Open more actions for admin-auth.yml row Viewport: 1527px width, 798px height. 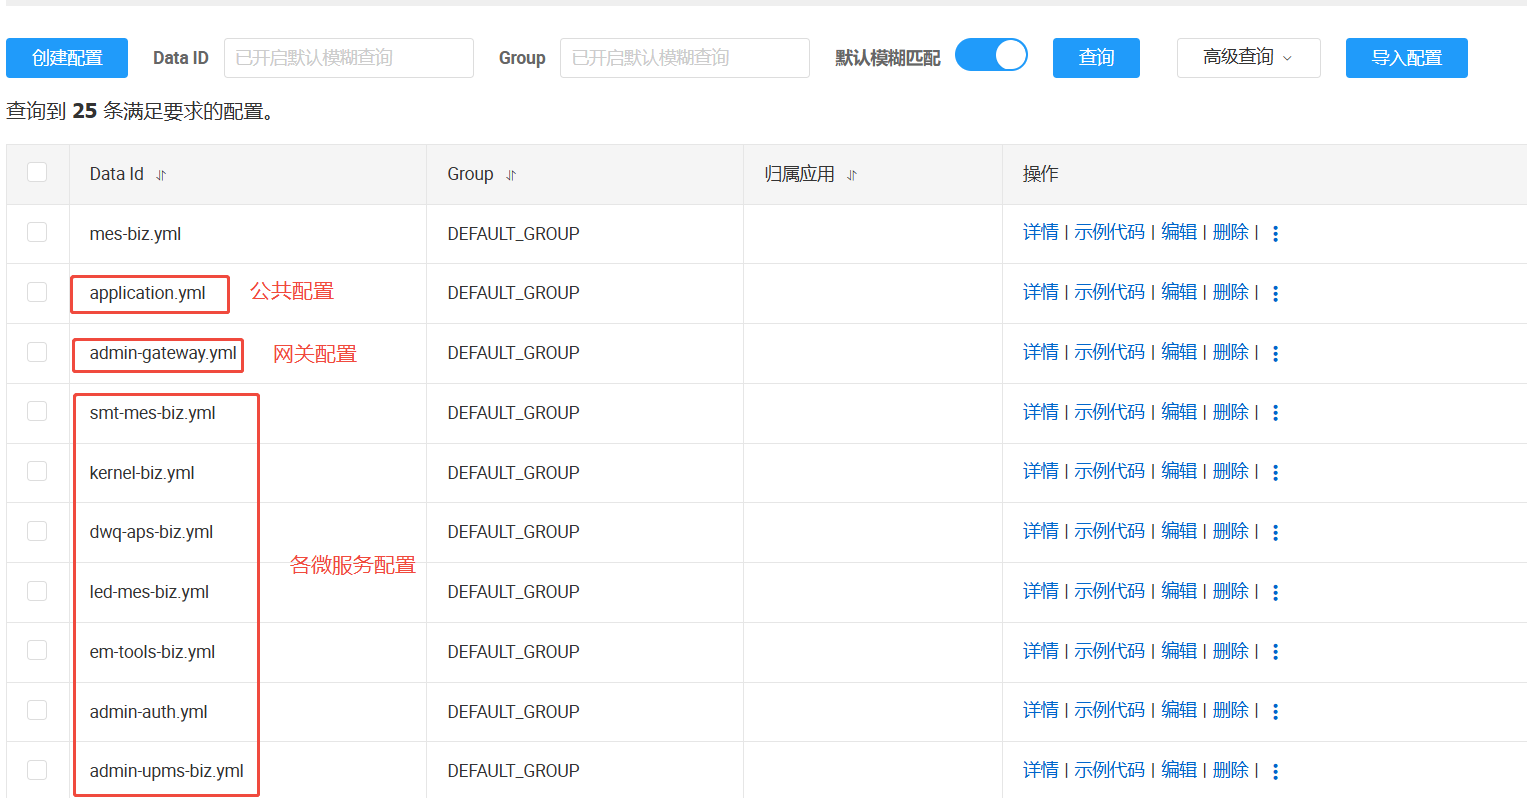point(1275,711)
